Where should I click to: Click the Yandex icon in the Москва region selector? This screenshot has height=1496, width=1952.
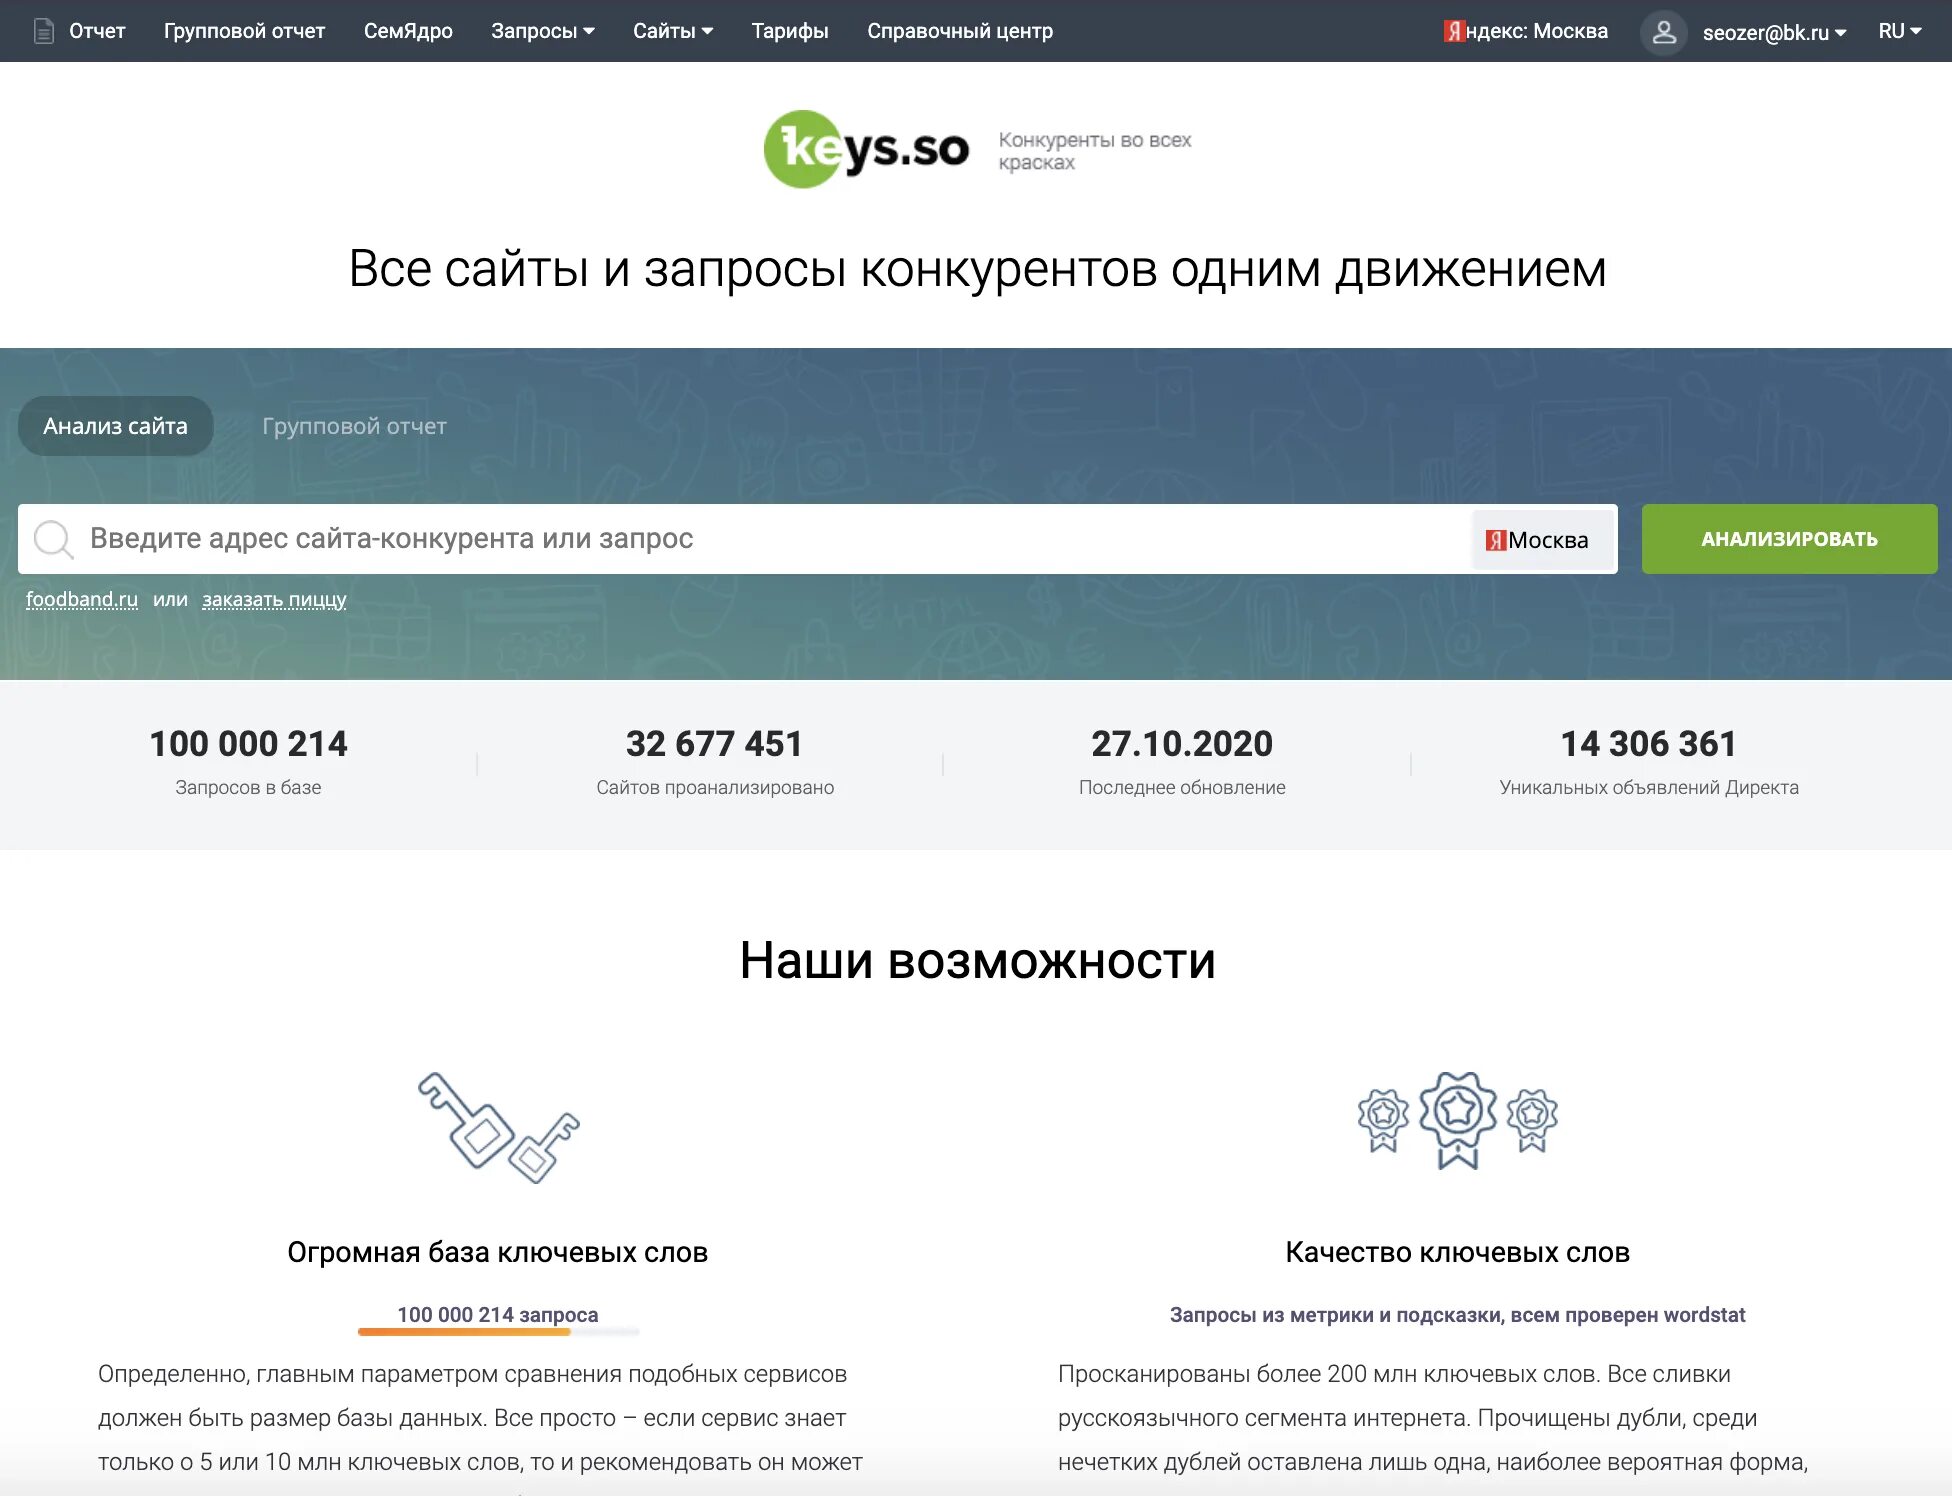point(1496,540)
